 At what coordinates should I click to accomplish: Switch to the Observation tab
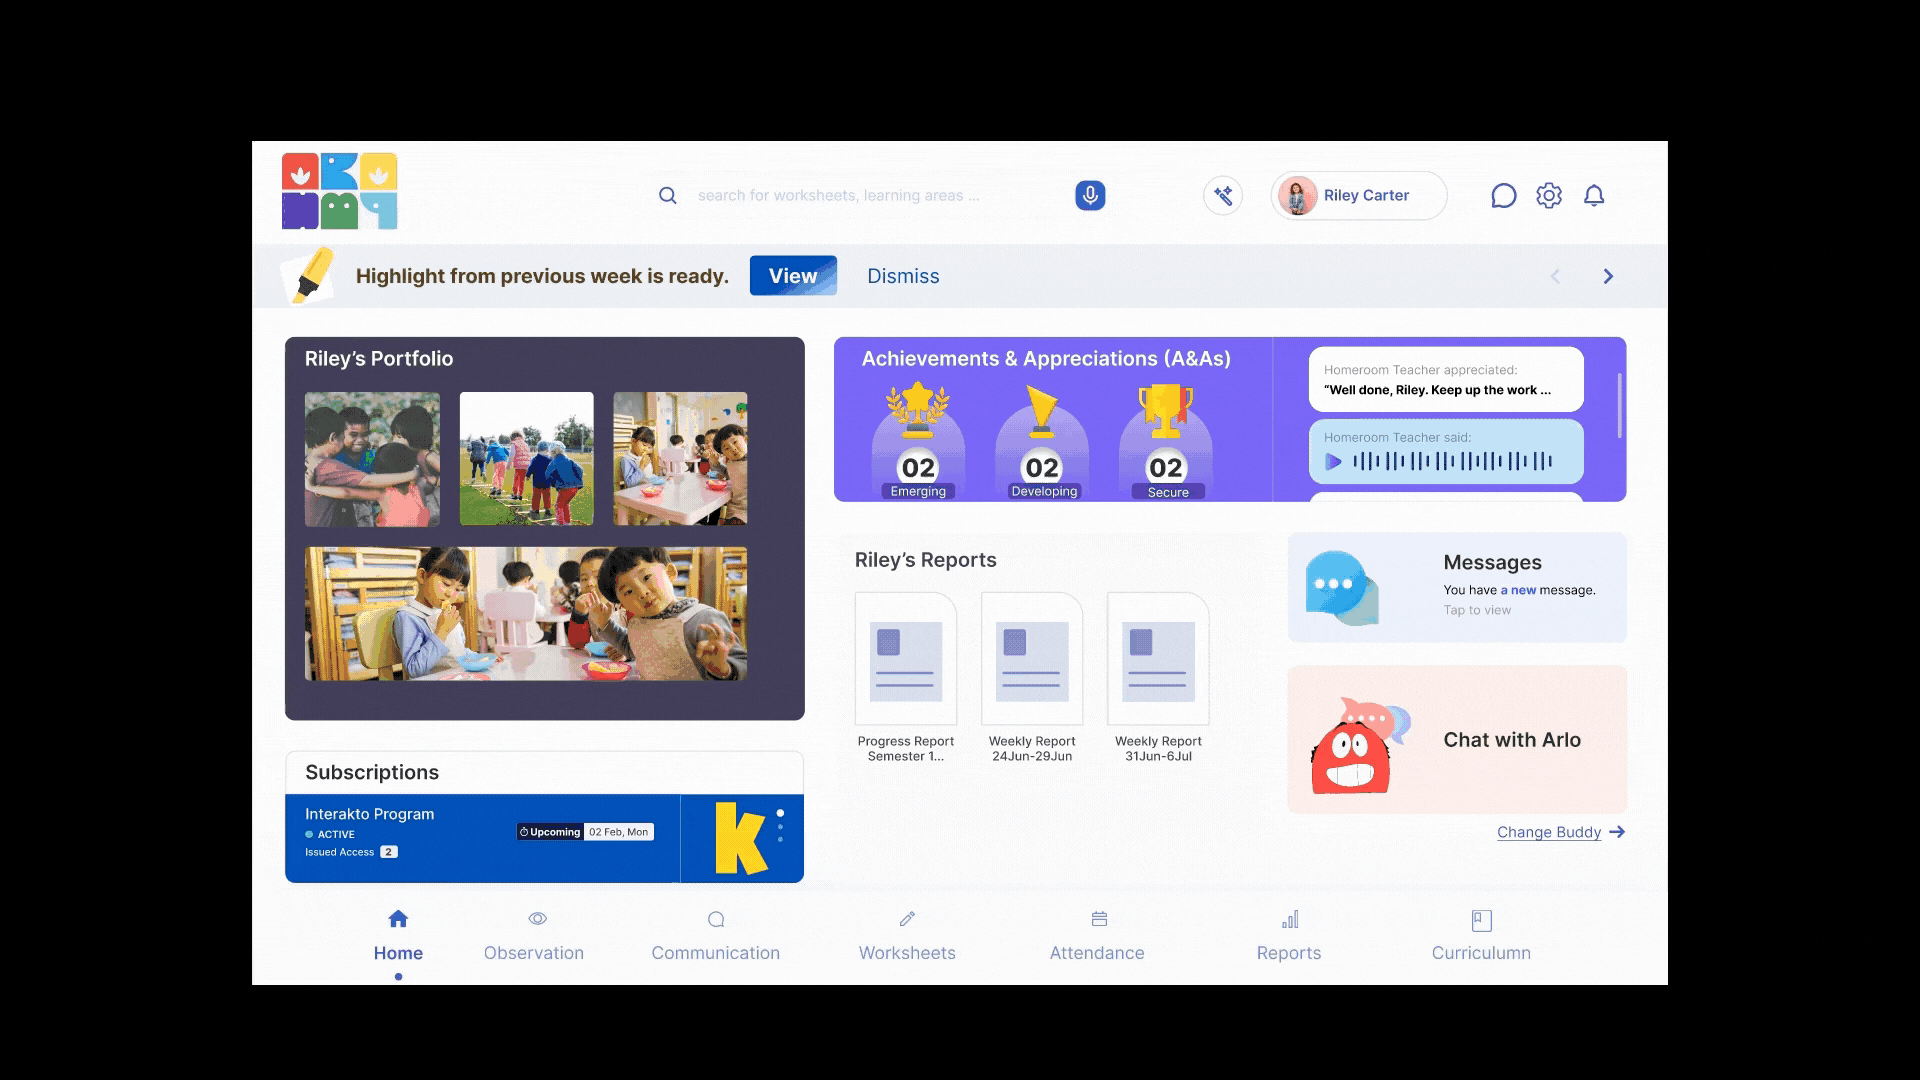coord(534,935)
